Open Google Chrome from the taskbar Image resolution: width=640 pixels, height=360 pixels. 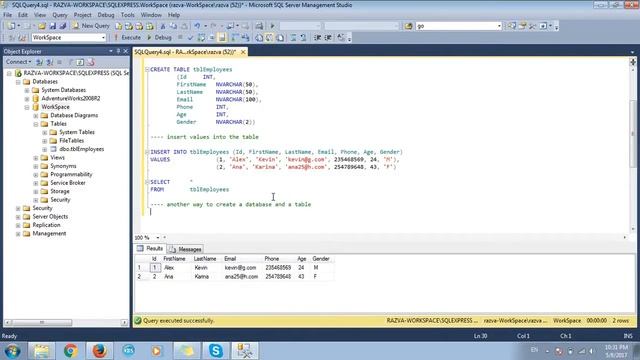[x=71, y=351]
